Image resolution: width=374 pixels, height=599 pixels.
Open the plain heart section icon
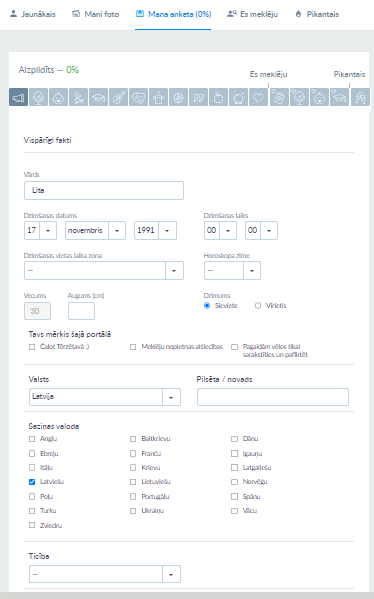[258, 97]
